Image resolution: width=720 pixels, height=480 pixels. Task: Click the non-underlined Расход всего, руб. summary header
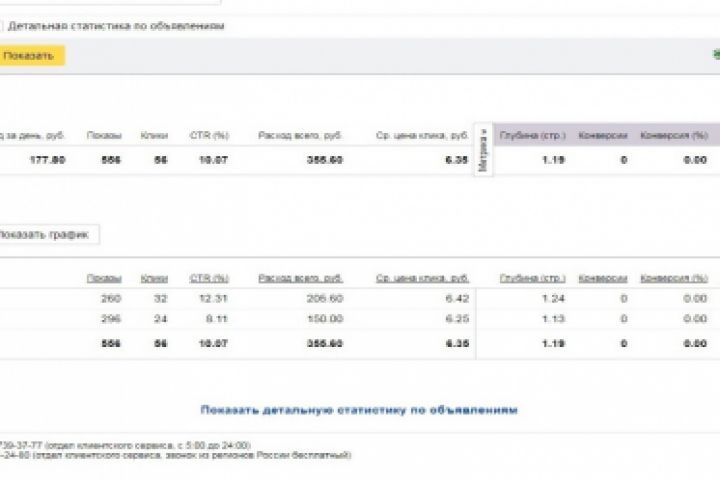[x=300, y=136]
